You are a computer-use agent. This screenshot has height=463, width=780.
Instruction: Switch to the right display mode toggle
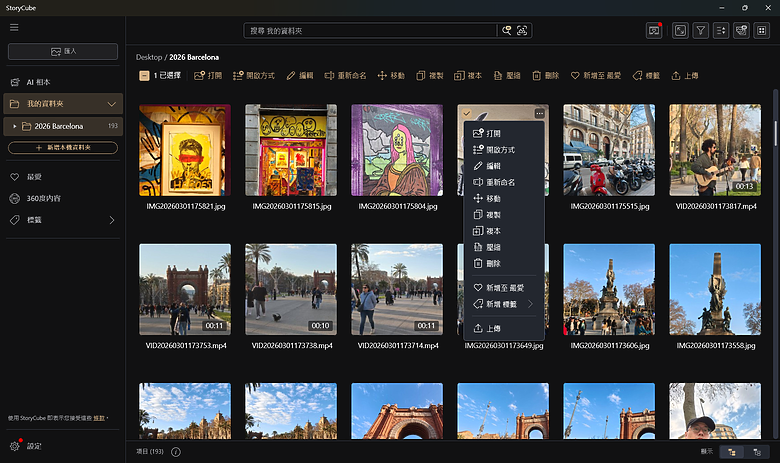755,452
